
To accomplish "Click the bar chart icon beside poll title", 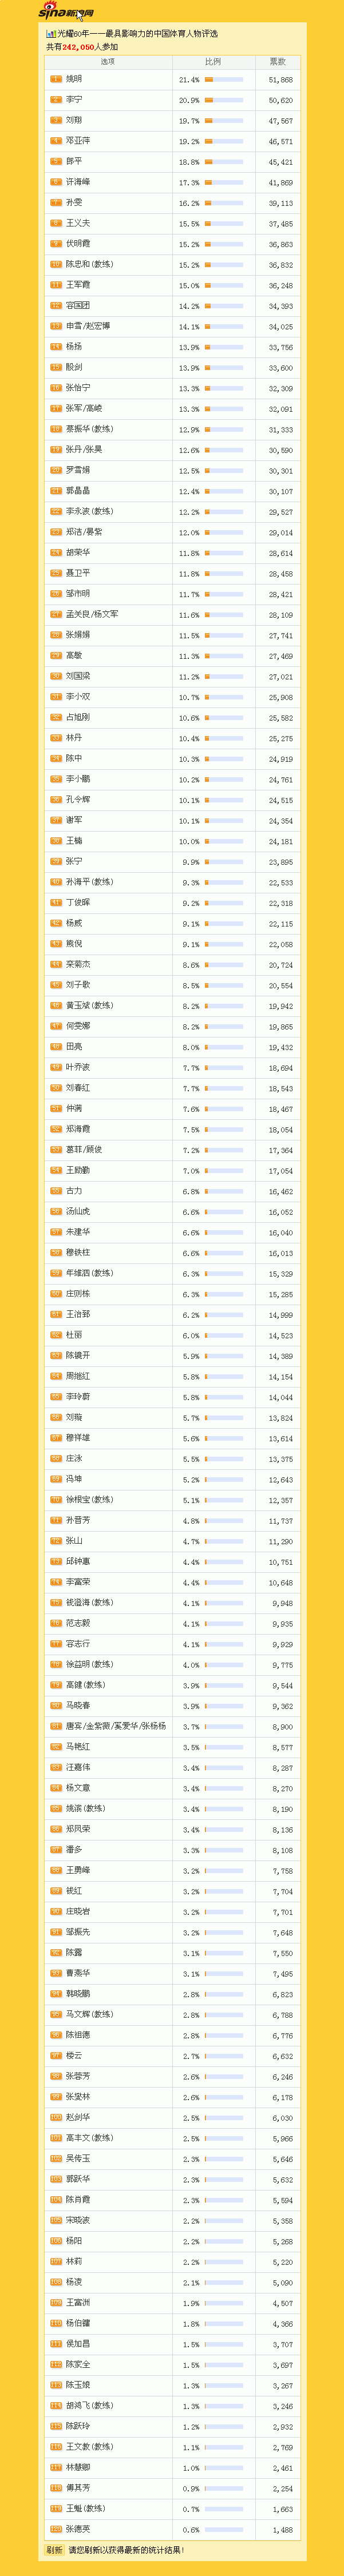I will [x=50, y=33].
